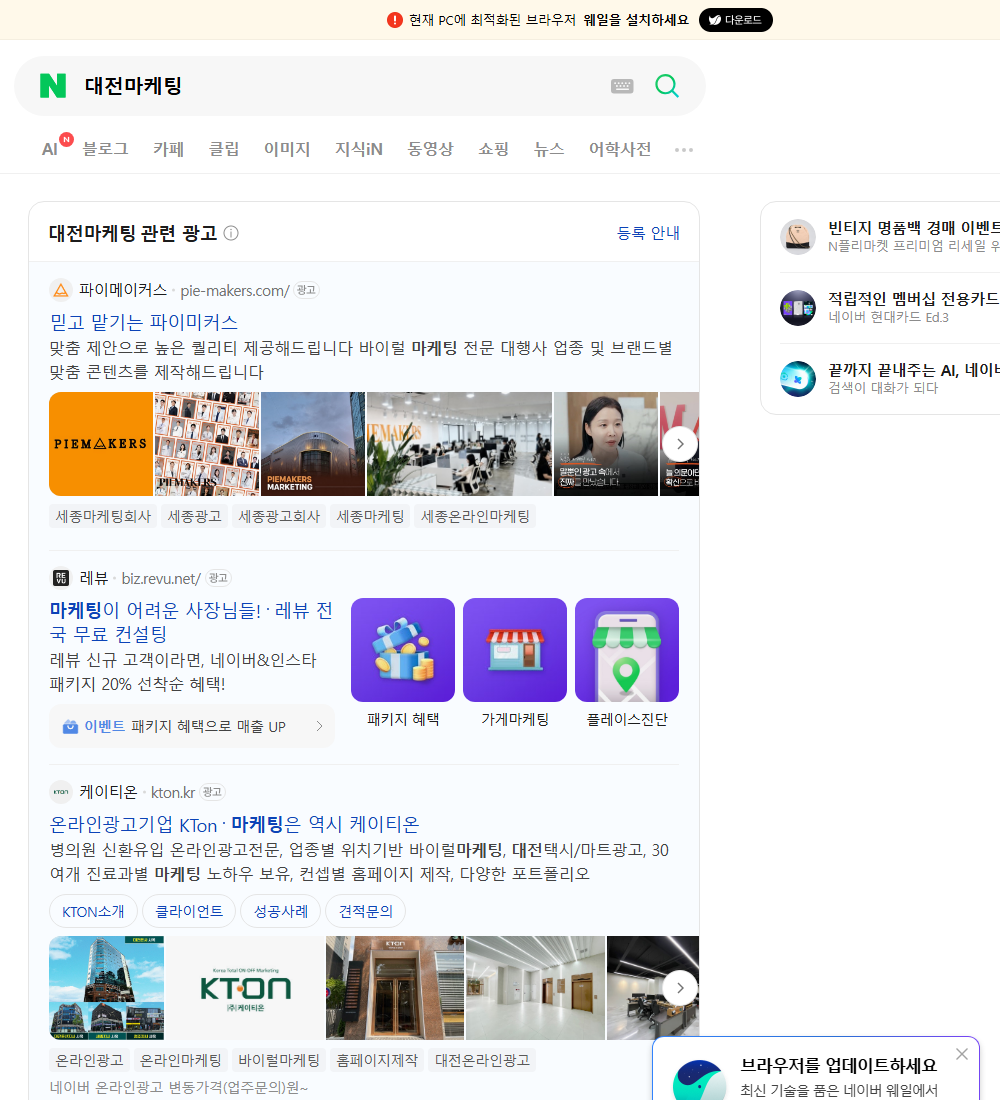The height and width of the screenshot is (1100, 1000).
Task: Click the 파이메이커스 orange triangle favicon
Action: pyautogui.click(x=61, y=290)
